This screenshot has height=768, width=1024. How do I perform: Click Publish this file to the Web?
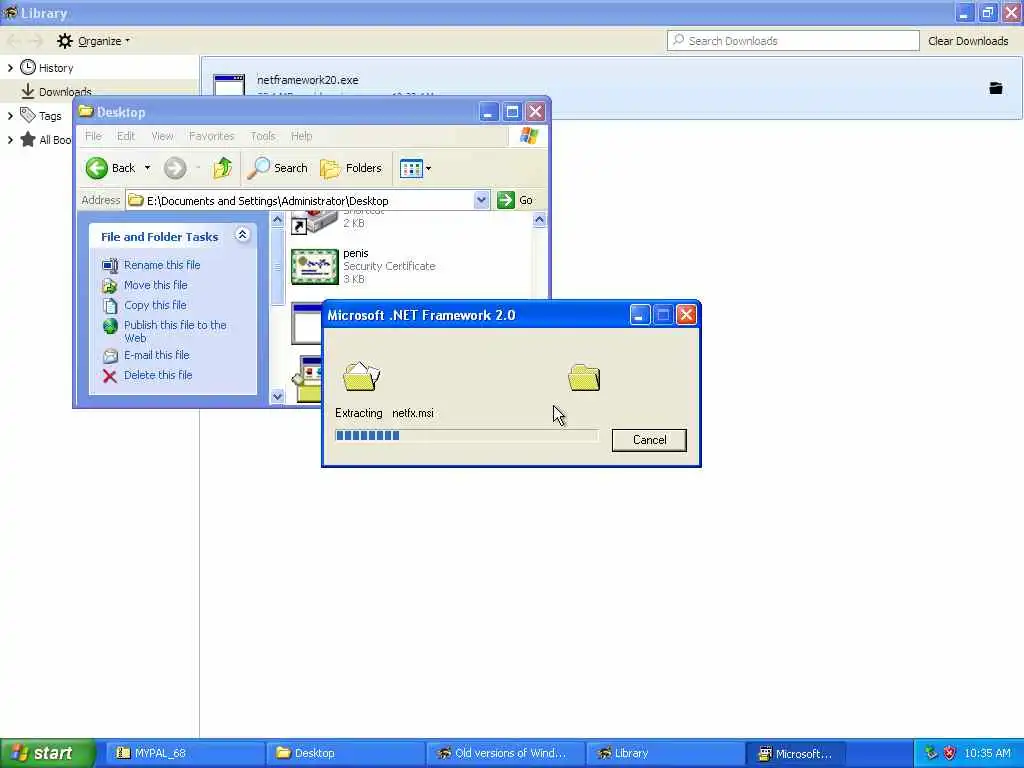(x=175, y=331)
